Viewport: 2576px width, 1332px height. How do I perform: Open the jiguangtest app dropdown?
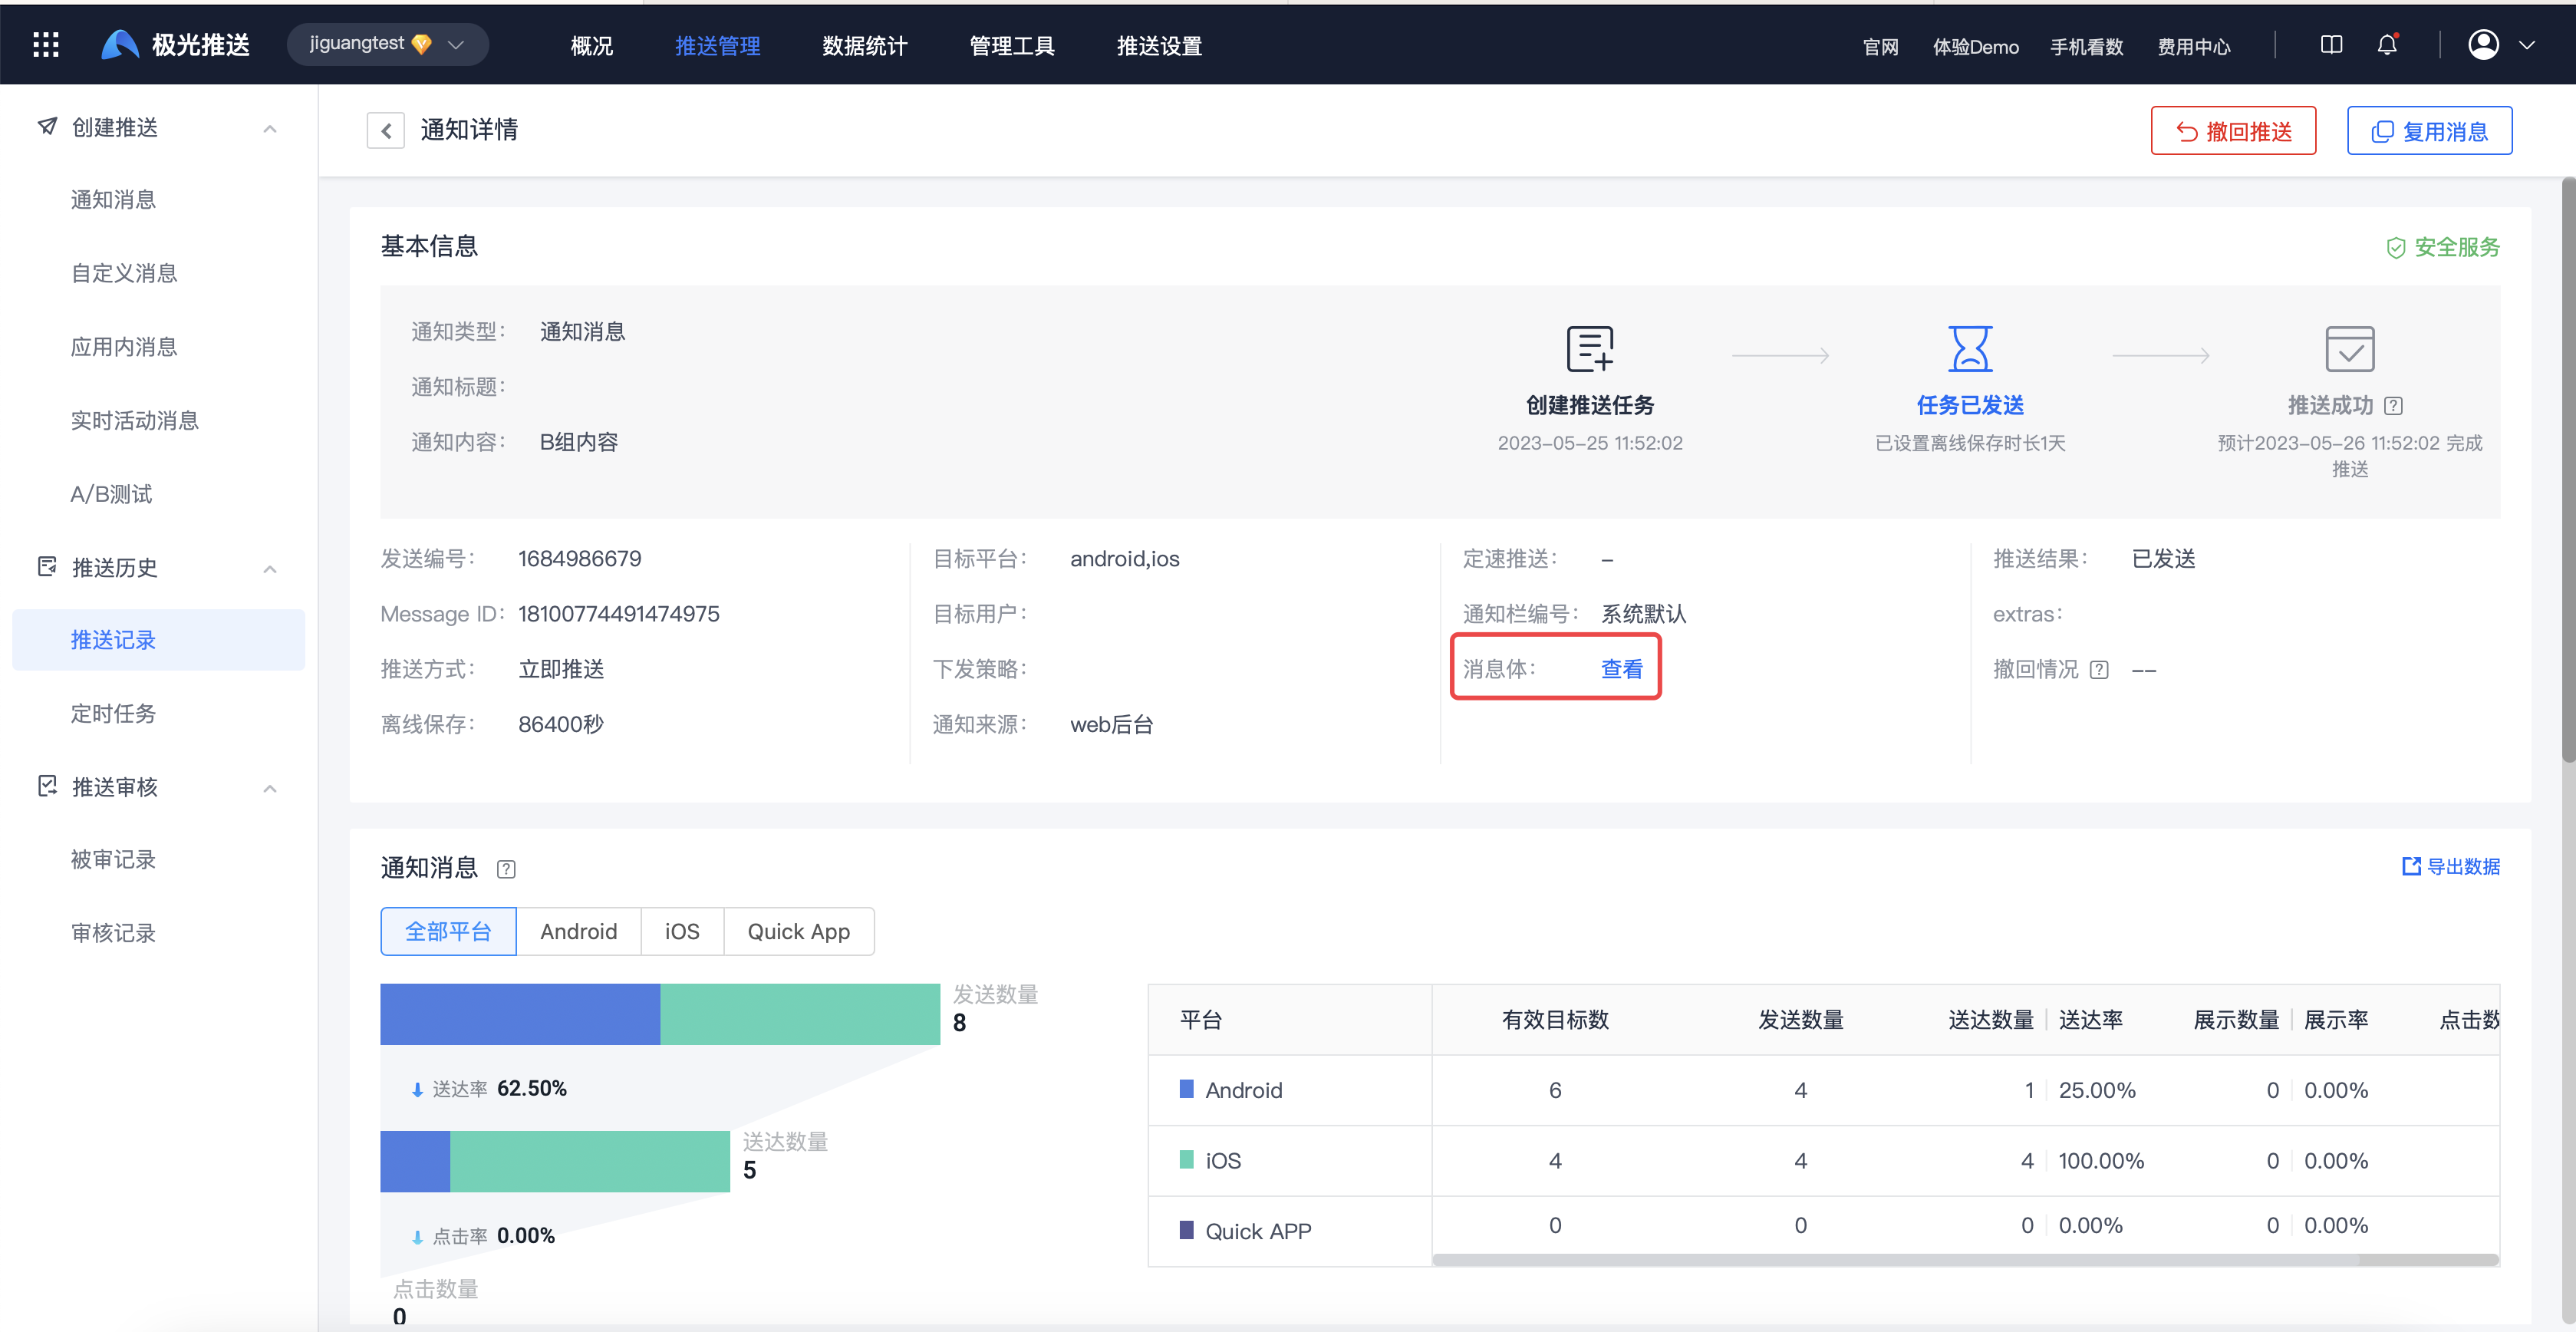[x=387, y=44]
